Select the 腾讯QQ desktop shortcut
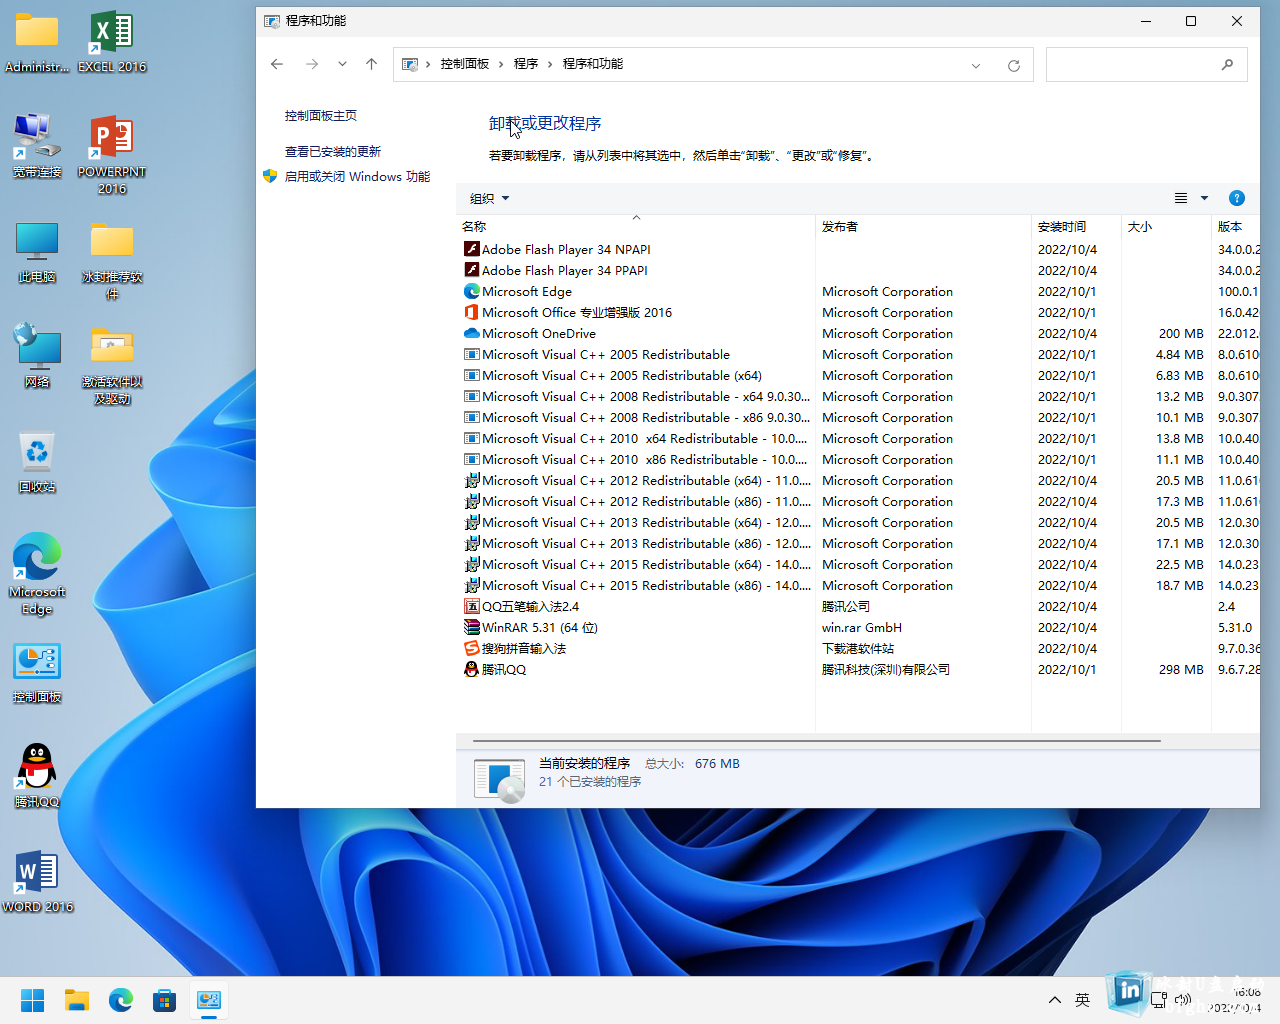1280x1024 pixels. click(37, 777)
